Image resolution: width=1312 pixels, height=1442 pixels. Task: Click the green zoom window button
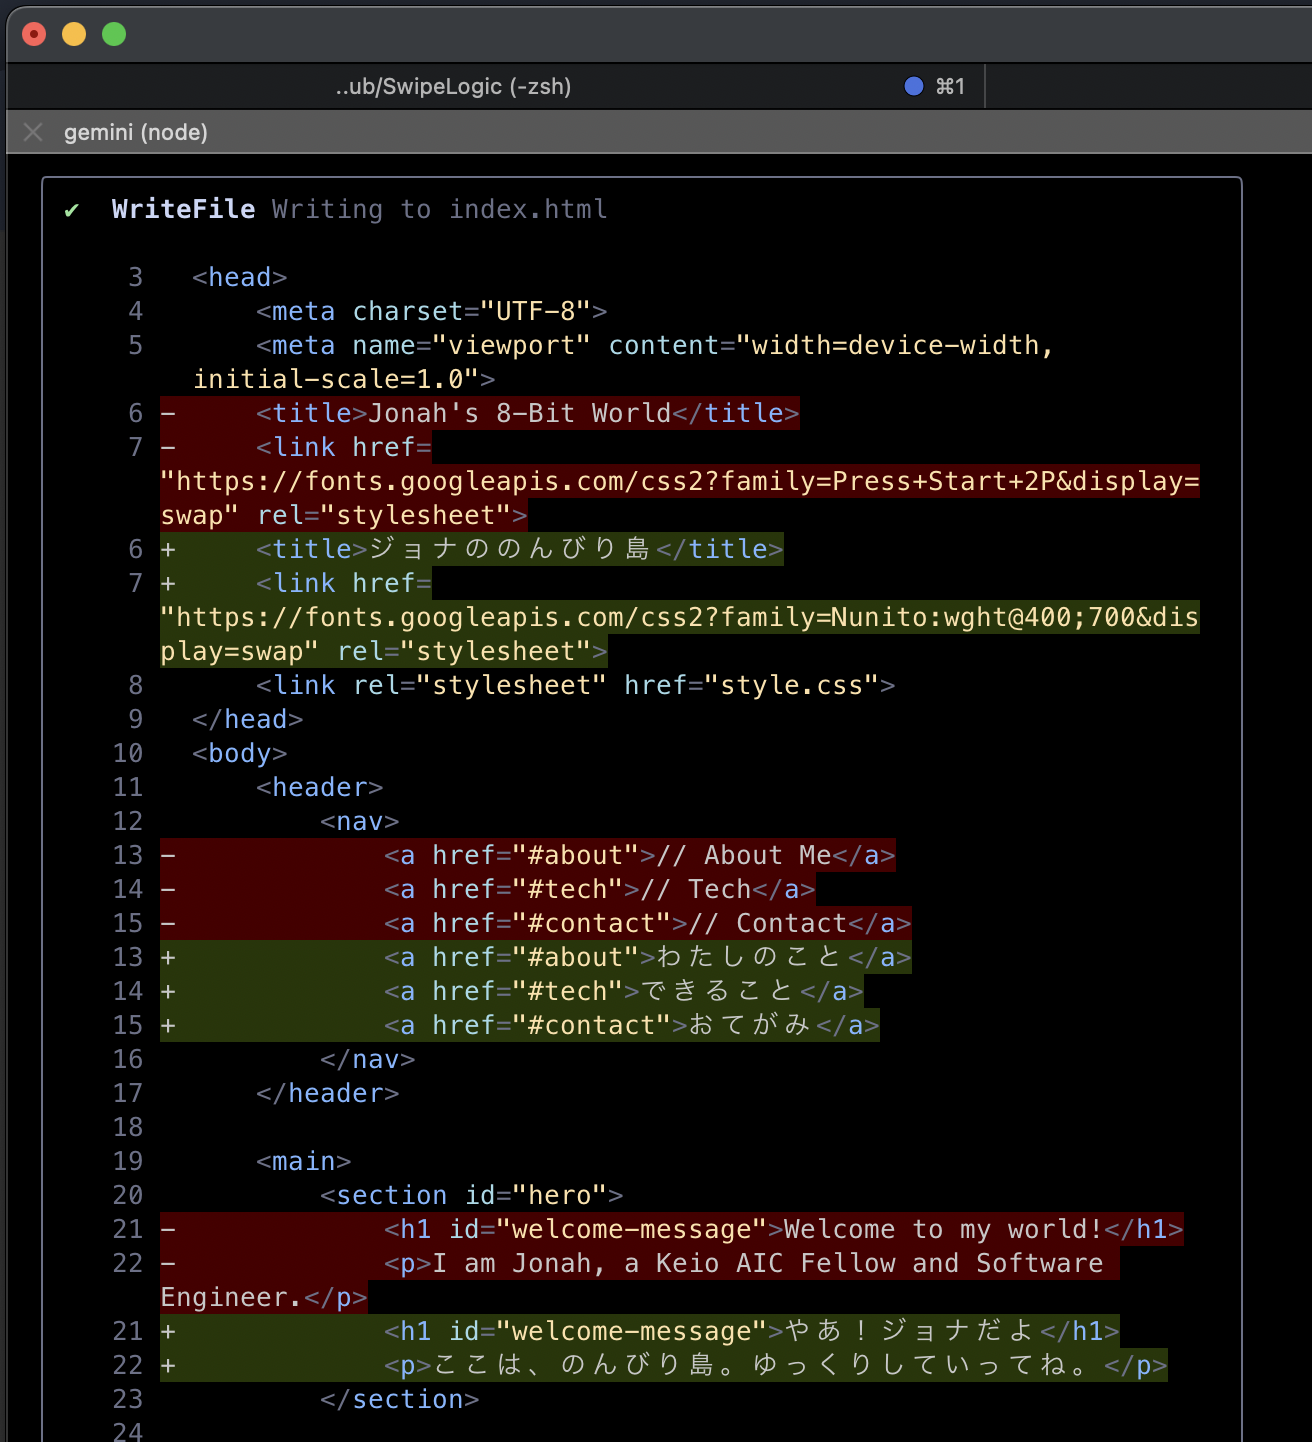pyautogui.click(x=114, y=34)
